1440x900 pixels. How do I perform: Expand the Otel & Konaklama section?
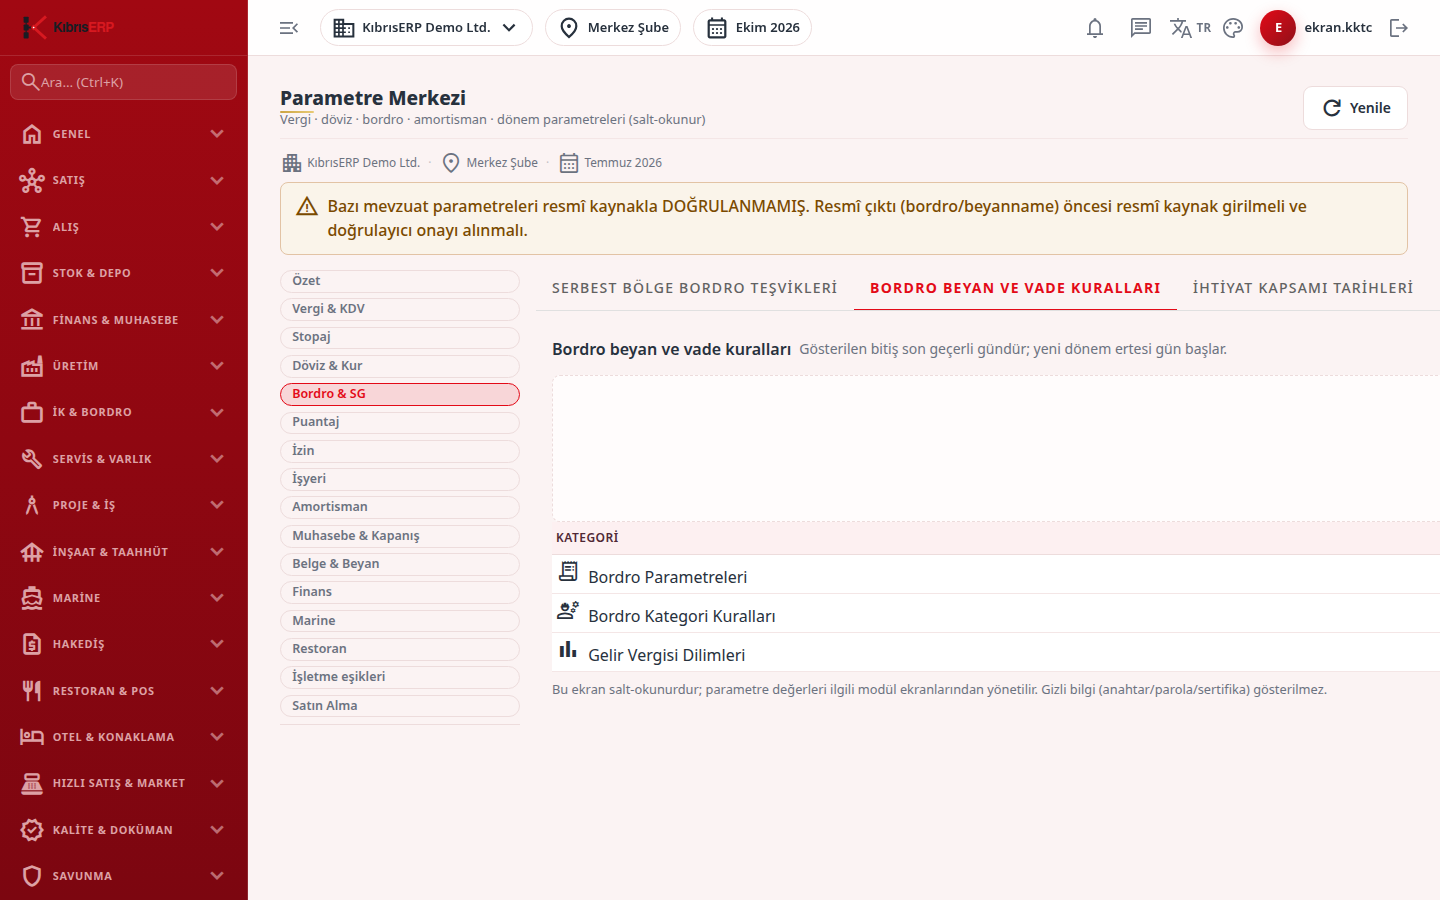[x=124, y=737]
